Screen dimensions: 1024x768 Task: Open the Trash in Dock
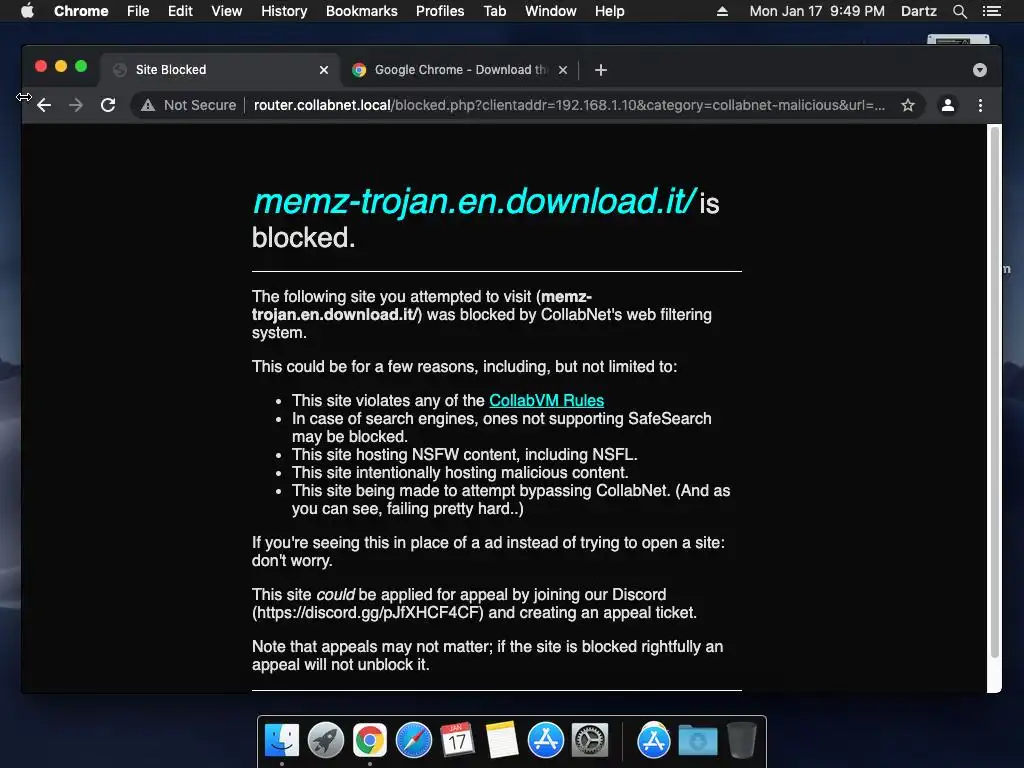pos(741,741)
